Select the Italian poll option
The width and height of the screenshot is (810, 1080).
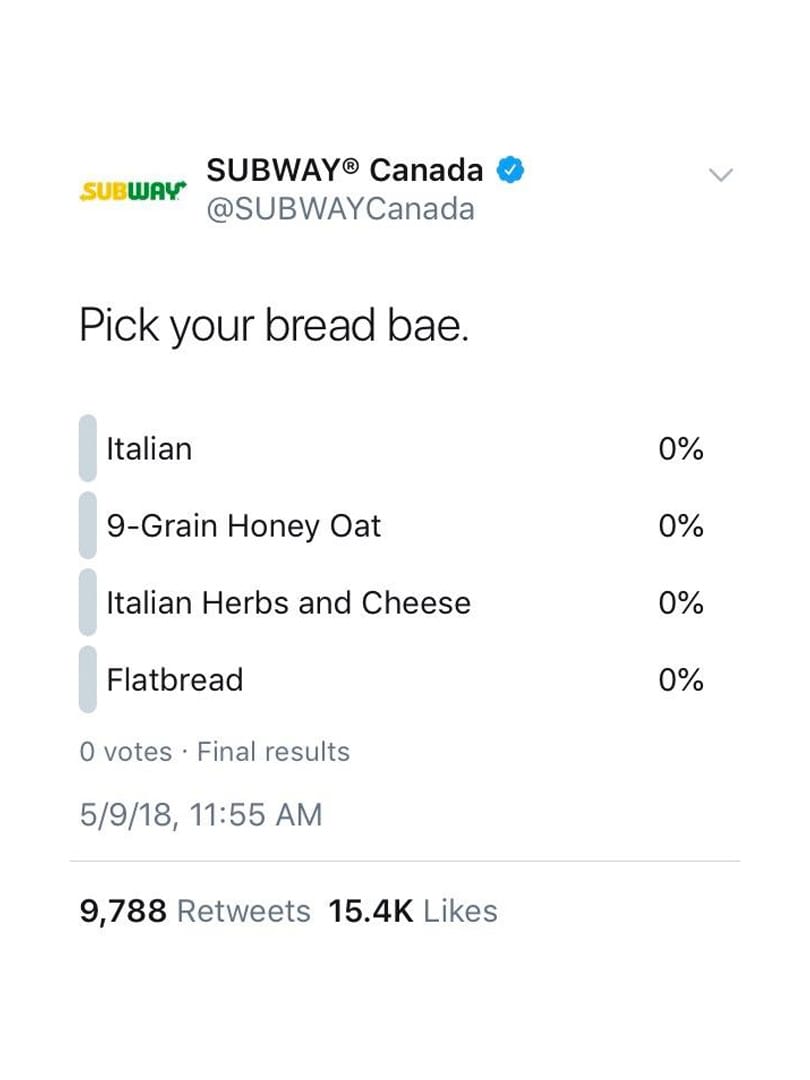149,449
